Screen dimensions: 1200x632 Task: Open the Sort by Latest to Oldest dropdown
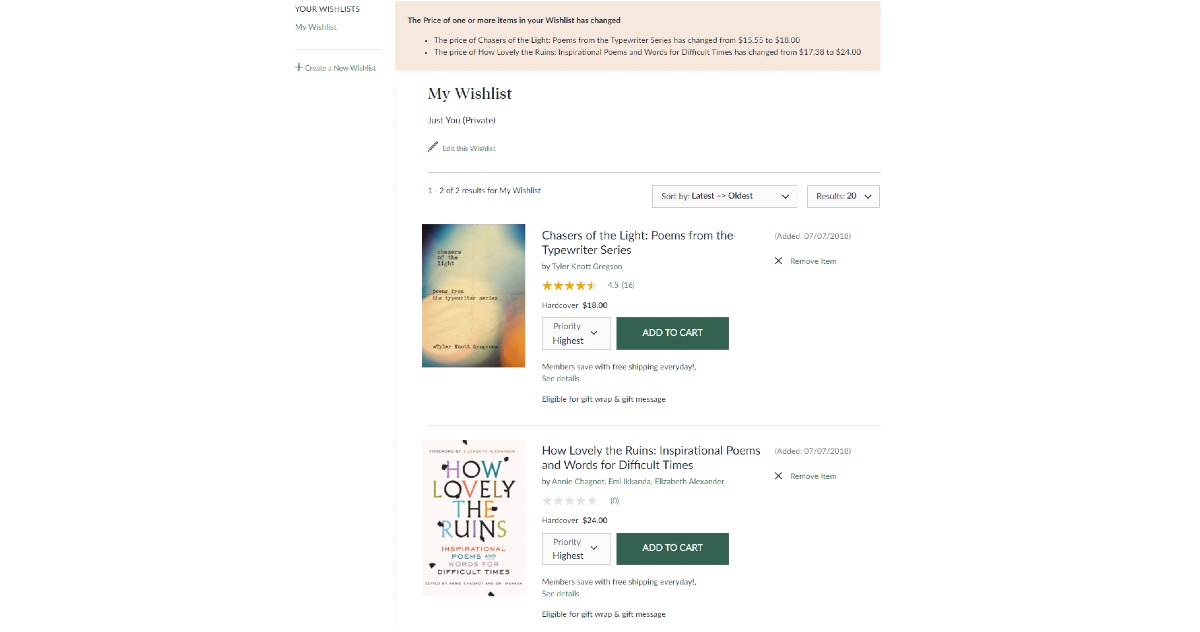[x=724, y=196]
